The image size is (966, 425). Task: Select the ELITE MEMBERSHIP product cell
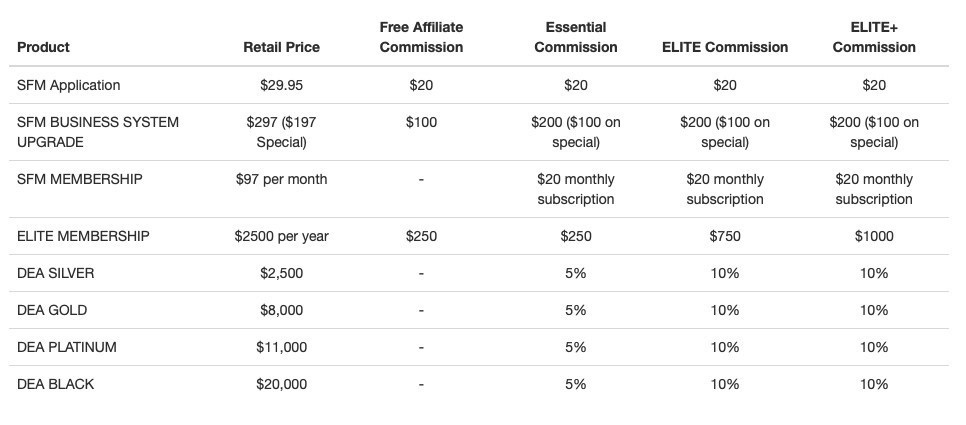83,236
